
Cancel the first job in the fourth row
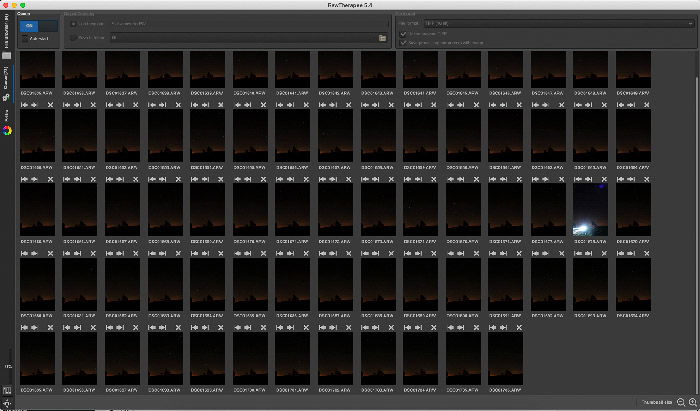click(x=50, y=253)
